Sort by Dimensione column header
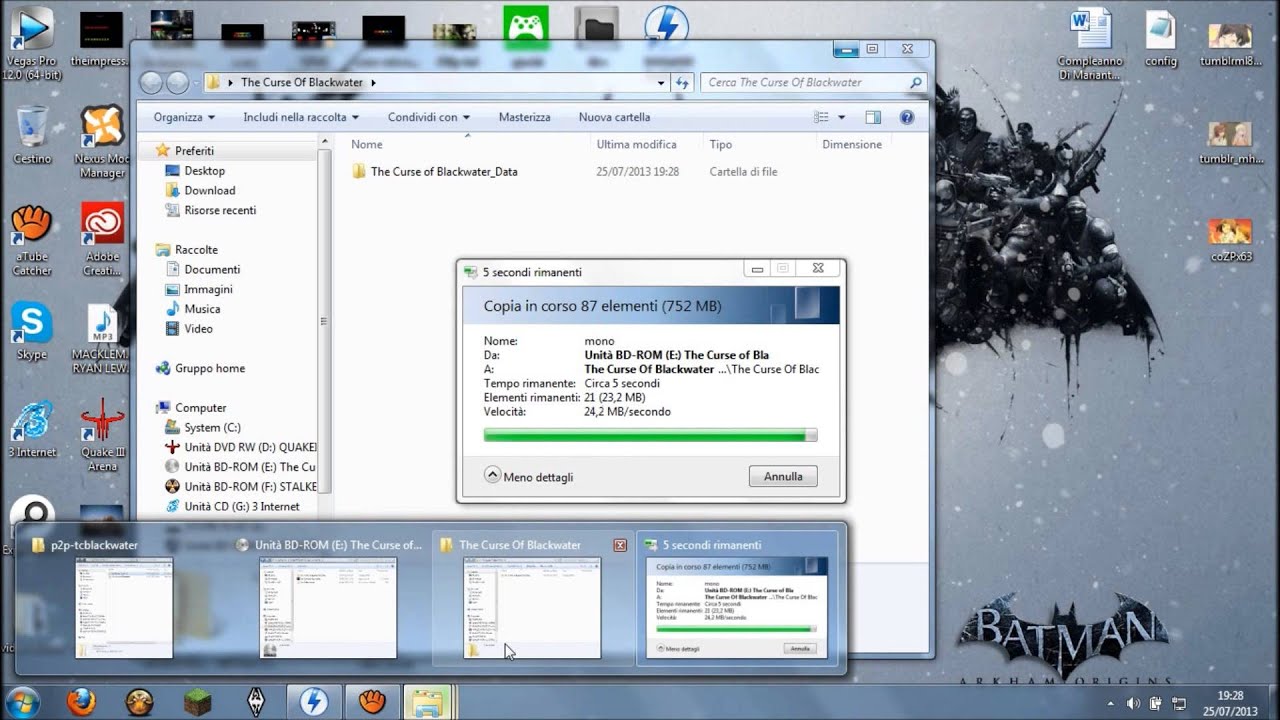Image resolution: width=1280 pixels, height=720 pixels. point(852,144)
